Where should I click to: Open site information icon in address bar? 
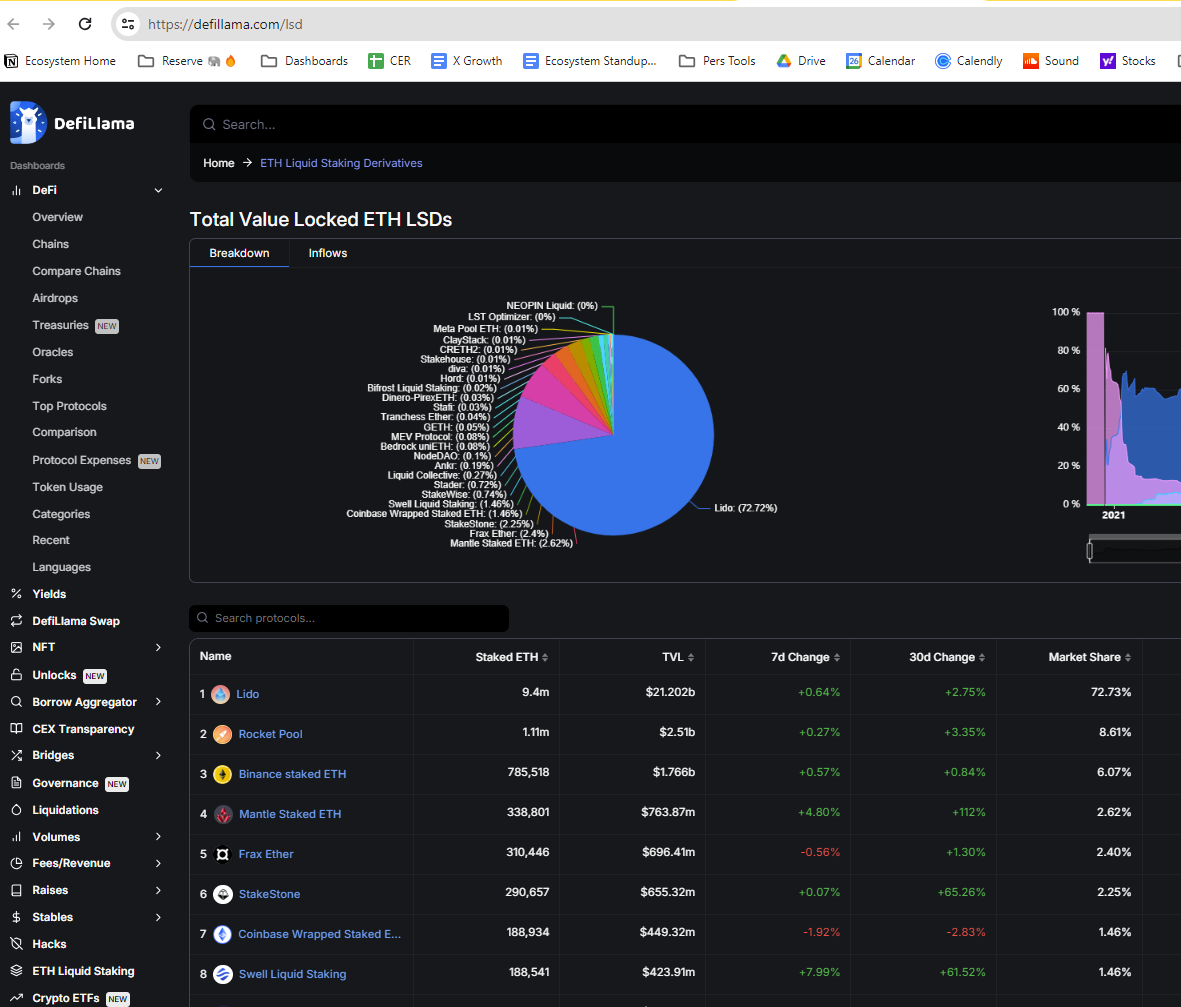tap(128, 24)
